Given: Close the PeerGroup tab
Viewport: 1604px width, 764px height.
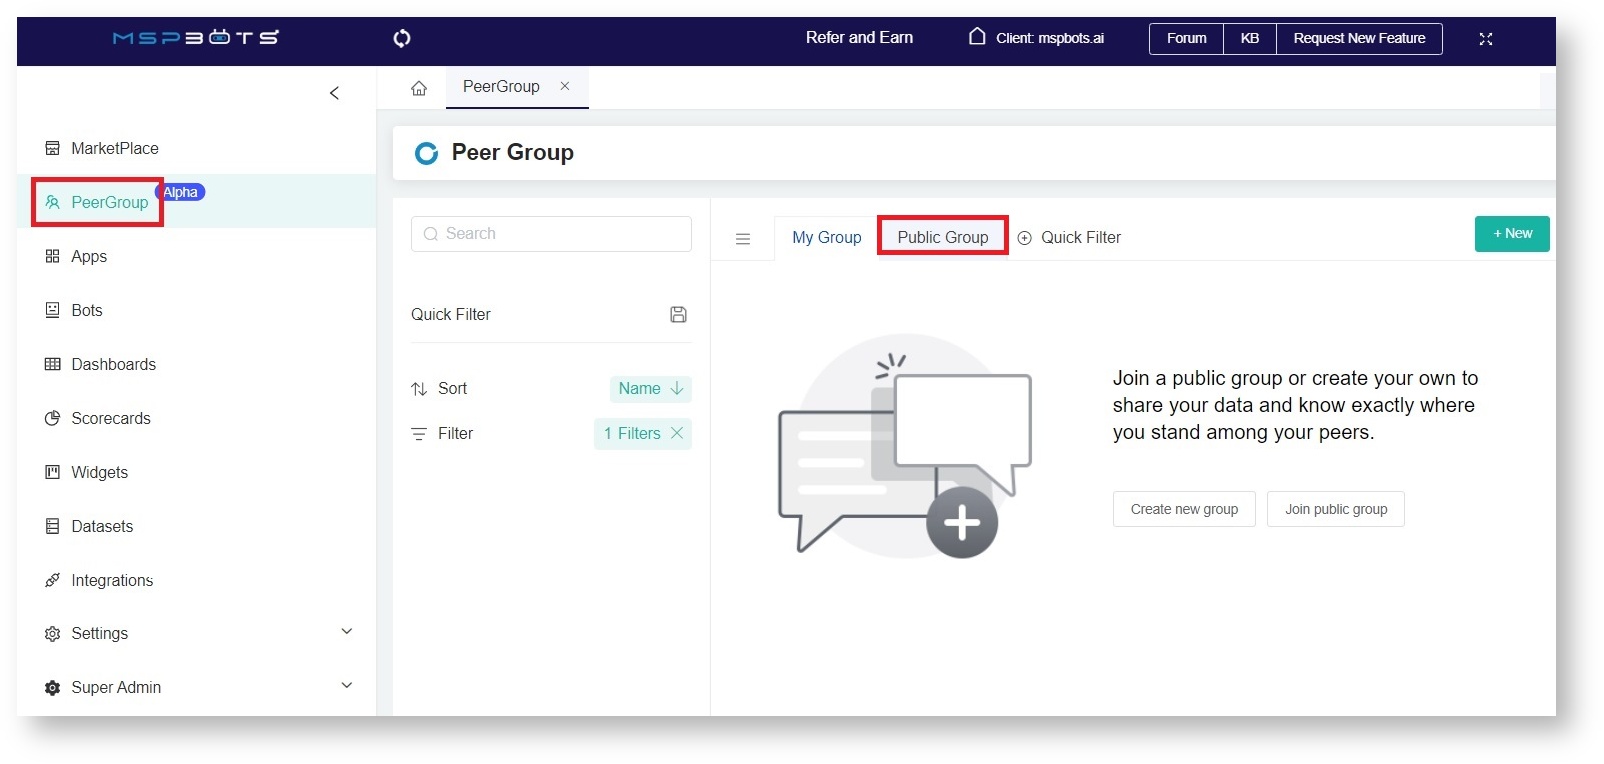Looking at the screenshot, I should [x=565, y=86].
